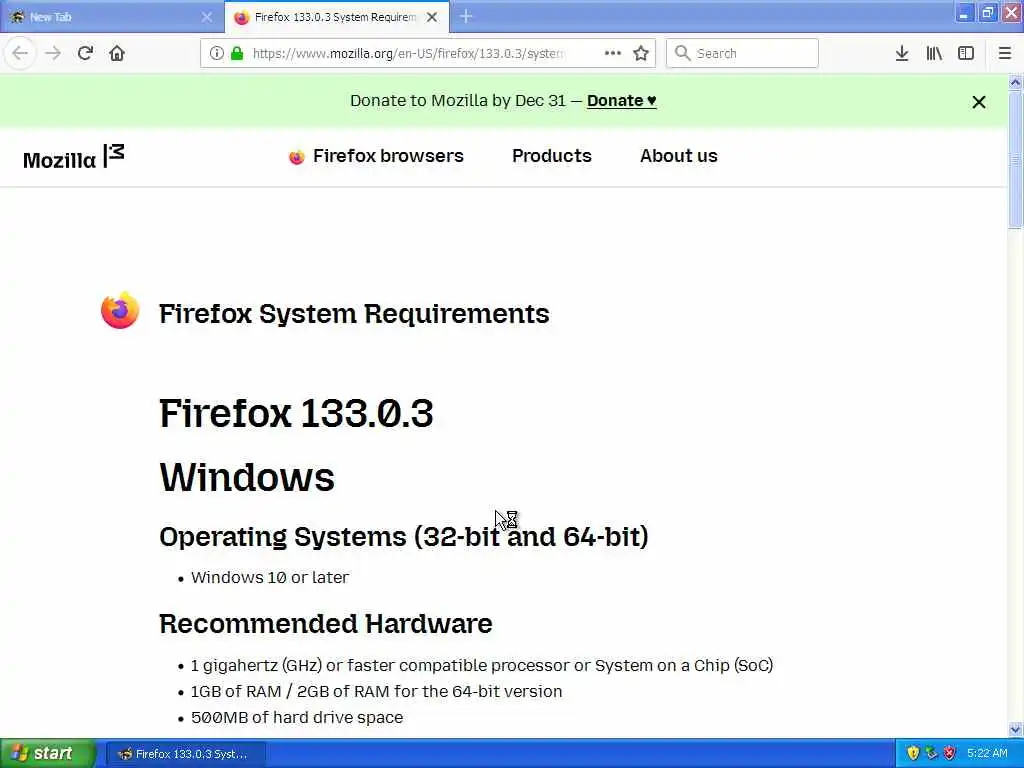Open the Library menu
The image size is (1024, 768).
(x=934, y=53)
